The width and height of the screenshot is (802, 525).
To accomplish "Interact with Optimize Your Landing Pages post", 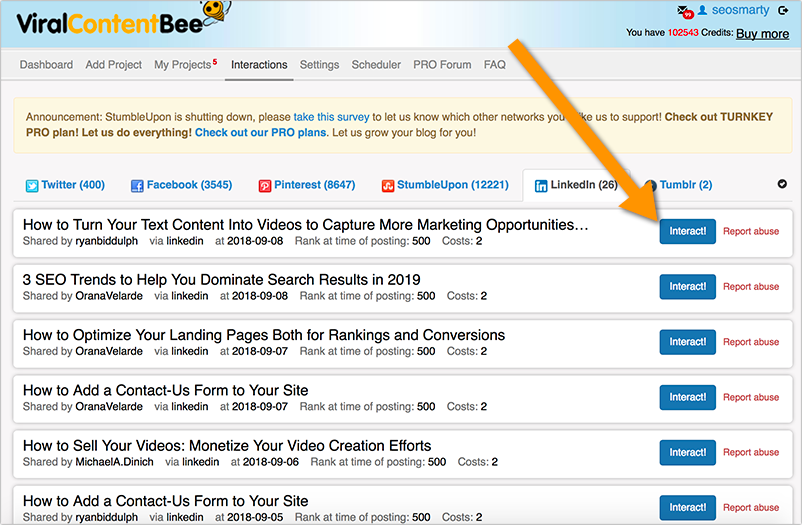I will (x=687, y=342).
